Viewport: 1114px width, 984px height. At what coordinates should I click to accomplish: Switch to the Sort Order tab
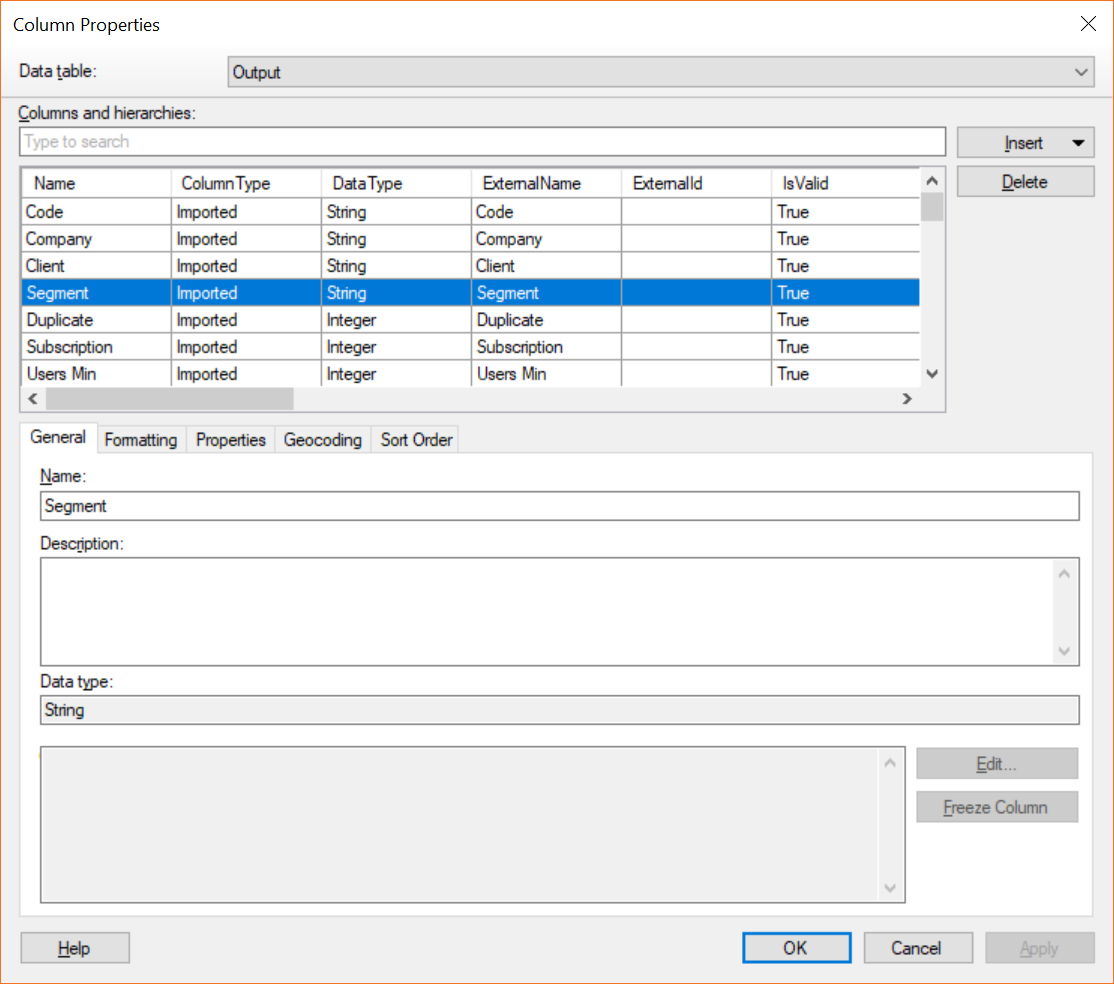416,440
